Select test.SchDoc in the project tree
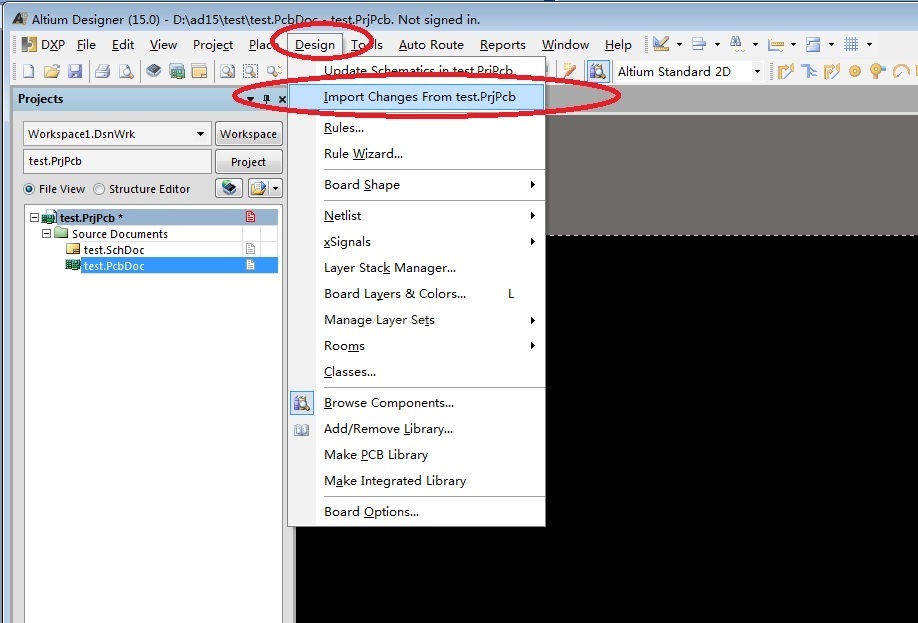Image resolution: width=918 pixels, height=623 pixels. click(x=114, y=249)
